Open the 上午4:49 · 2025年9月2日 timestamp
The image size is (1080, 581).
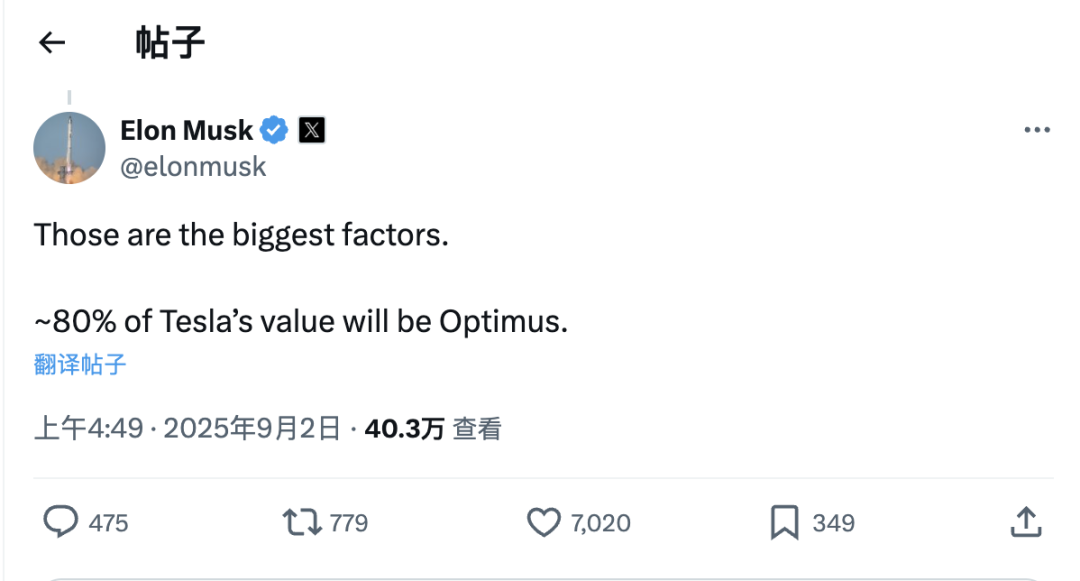point(187,428)
